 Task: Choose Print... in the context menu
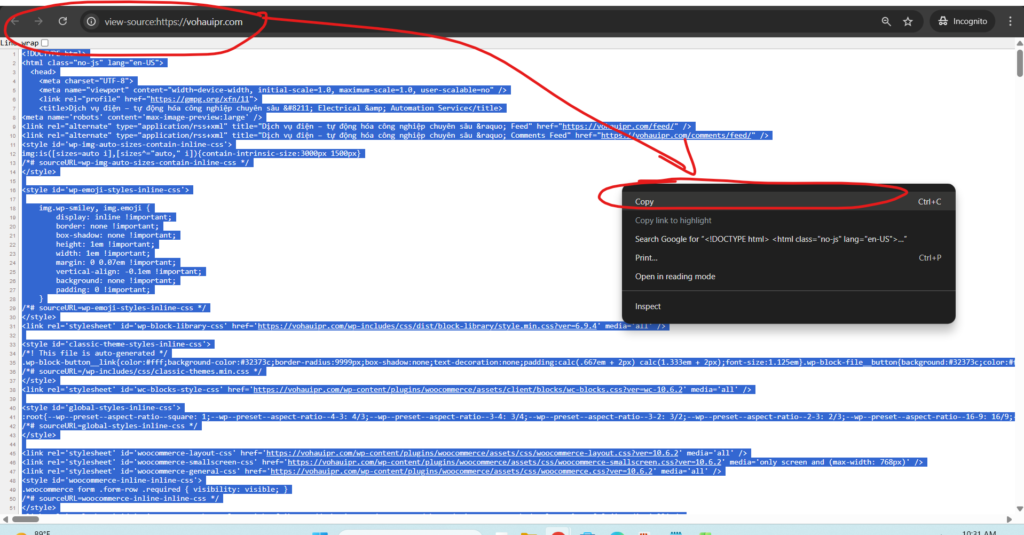pyautogui.click(x=646, y=257)
